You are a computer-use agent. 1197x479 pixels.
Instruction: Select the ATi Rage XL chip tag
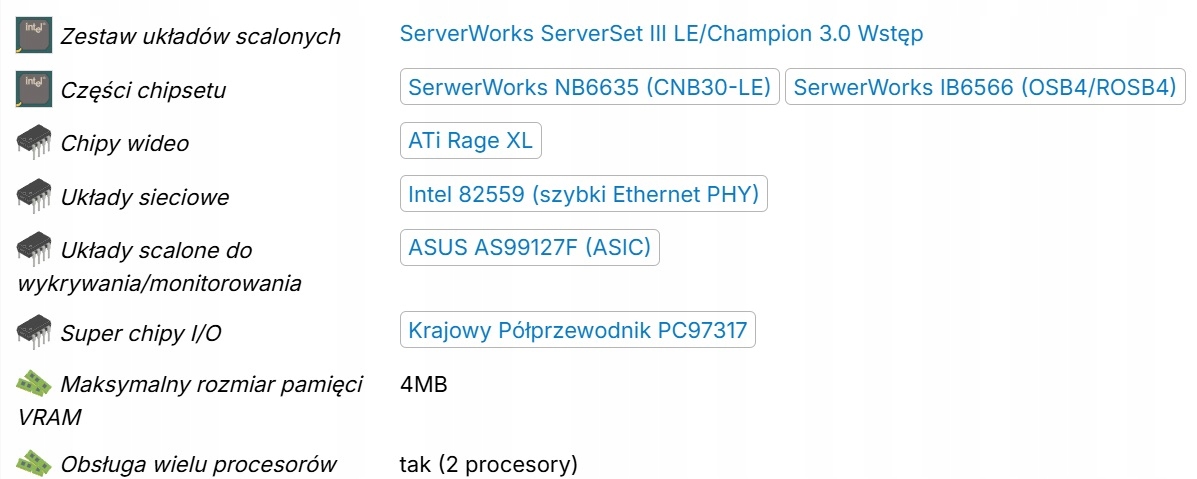click(x=470, y=141)
